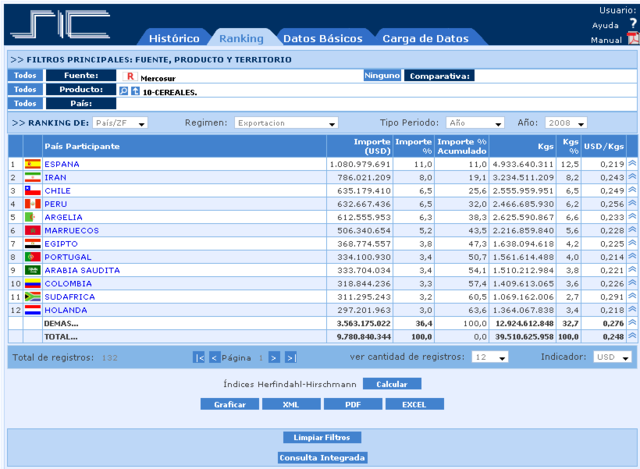Click the Colombia flag icon
Image resolution: width=640 pixels, height=469 pixels.
pos(33,283)
